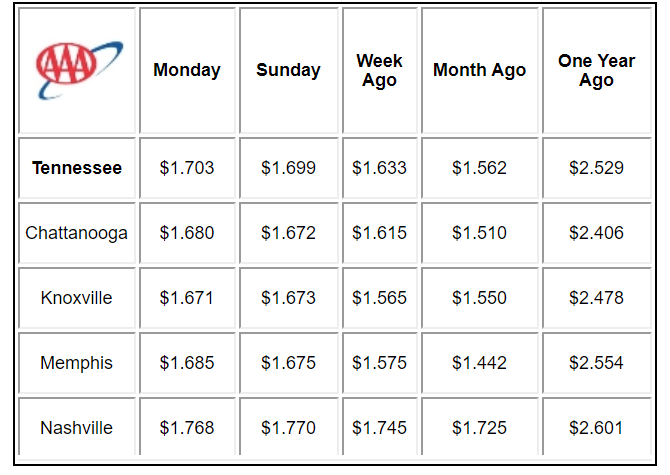Click Nashville one year ago price $2.601

pyautogui.click(x=597, y=428)
